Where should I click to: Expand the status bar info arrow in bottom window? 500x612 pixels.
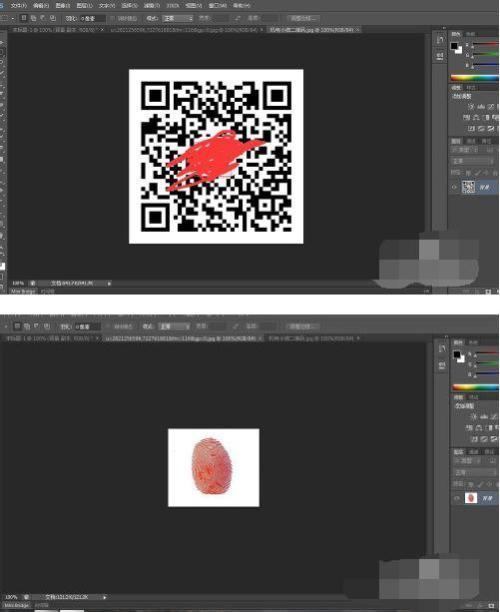[x=104, y=597]
